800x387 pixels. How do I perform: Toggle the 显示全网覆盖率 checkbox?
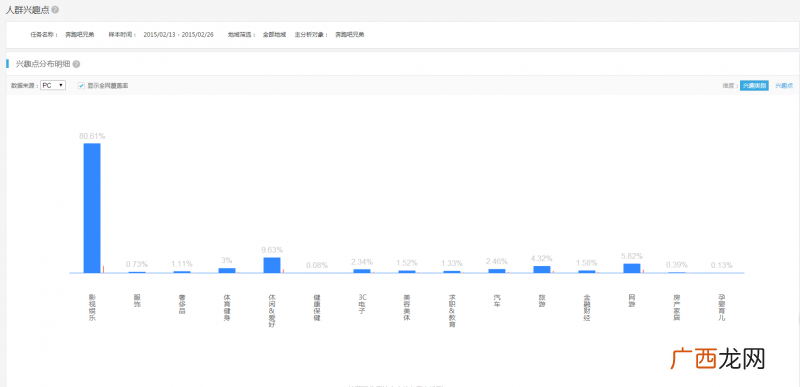tap(81, 86)
